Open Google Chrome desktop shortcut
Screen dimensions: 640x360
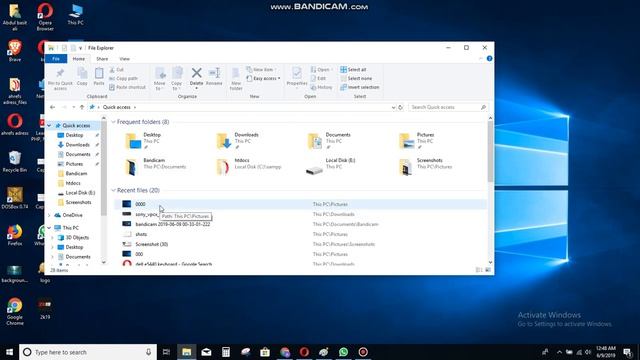(x=15, y=311)
